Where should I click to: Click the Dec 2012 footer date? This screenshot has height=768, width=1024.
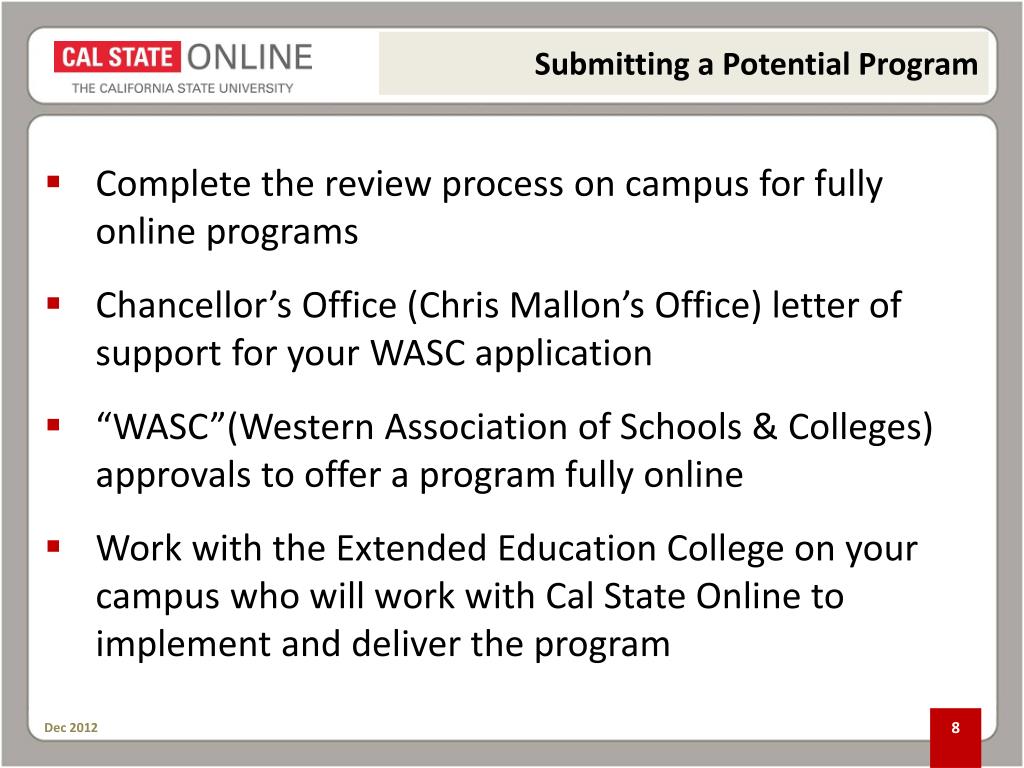71,728
